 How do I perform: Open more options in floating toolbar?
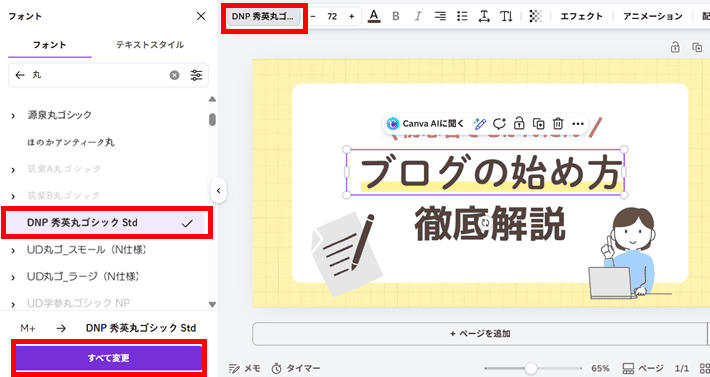(578, 124)
